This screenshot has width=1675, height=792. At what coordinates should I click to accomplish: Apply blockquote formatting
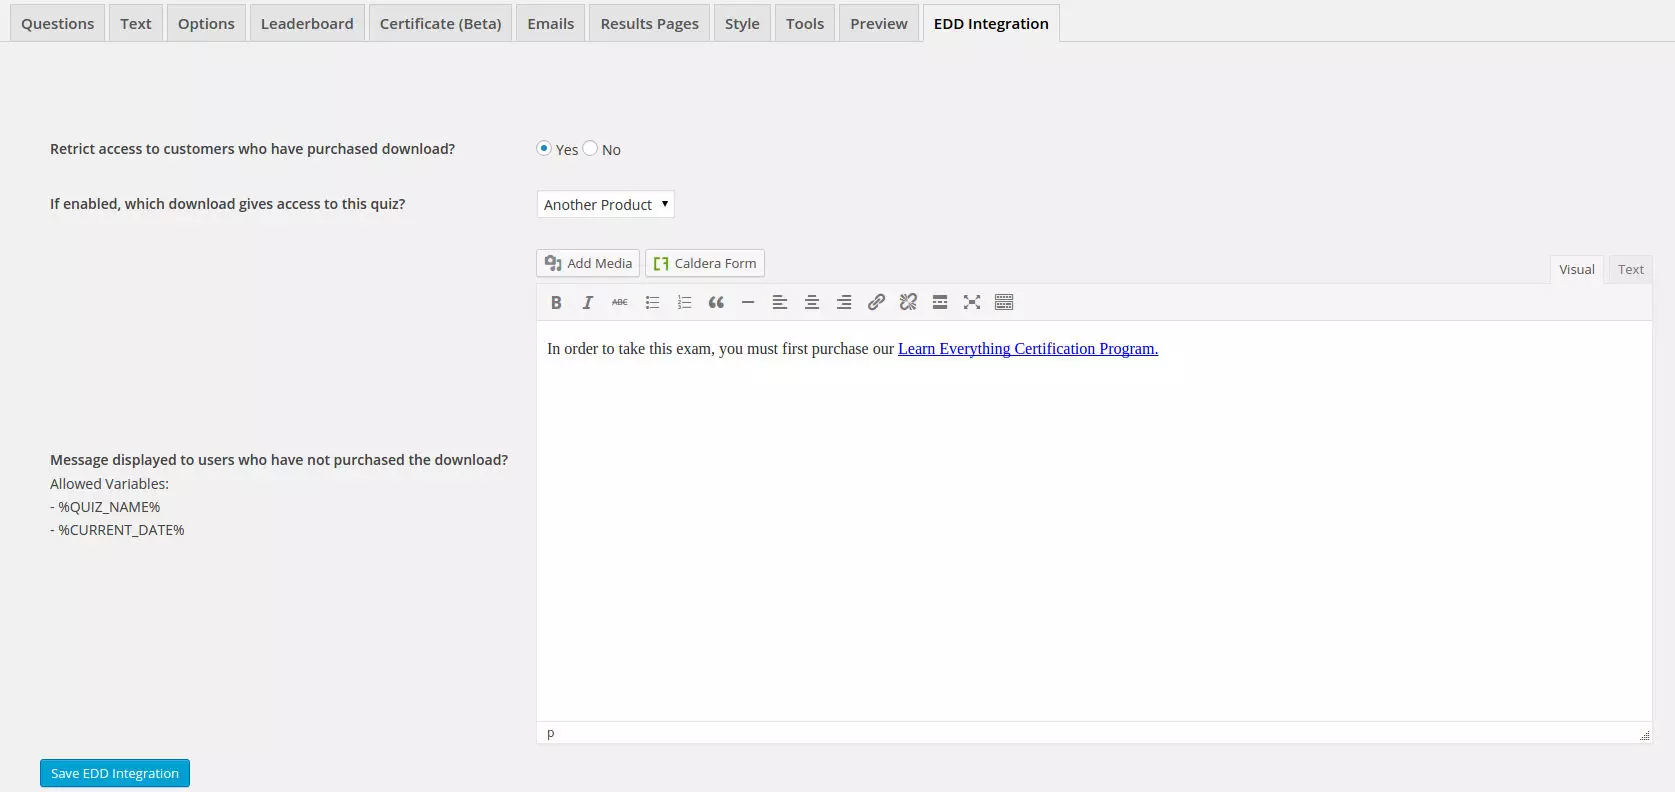(716, 302)
